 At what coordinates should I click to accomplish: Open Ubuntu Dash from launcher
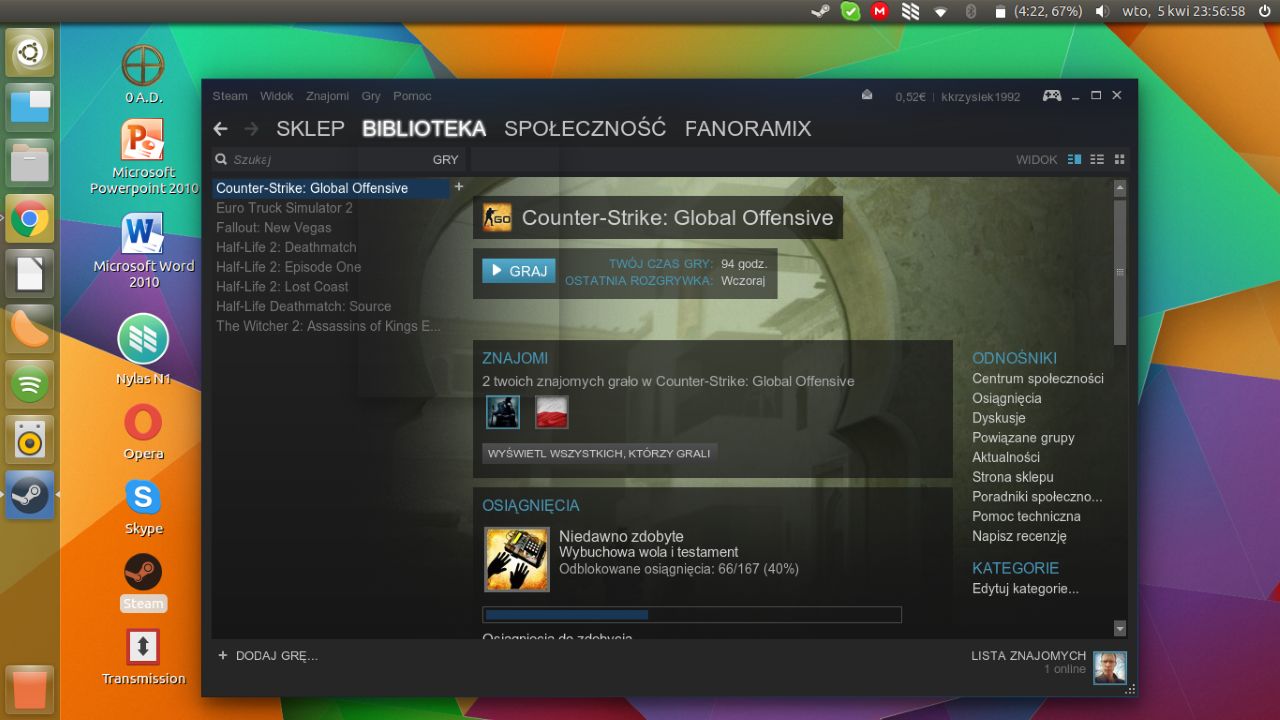(30, 52)
